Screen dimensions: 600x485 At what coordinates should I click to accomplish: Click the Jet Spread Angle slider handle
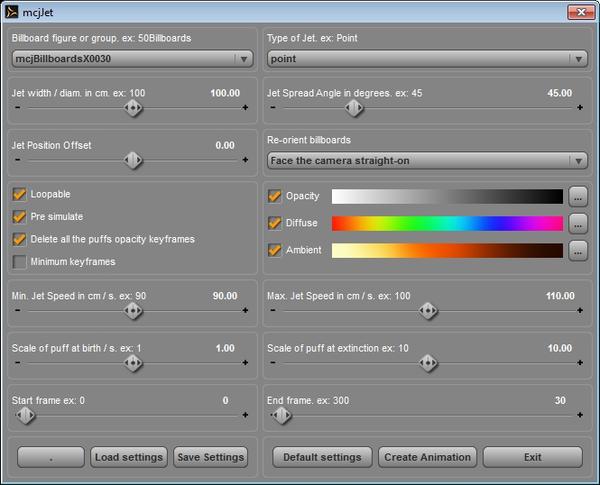tap(354, 108)
